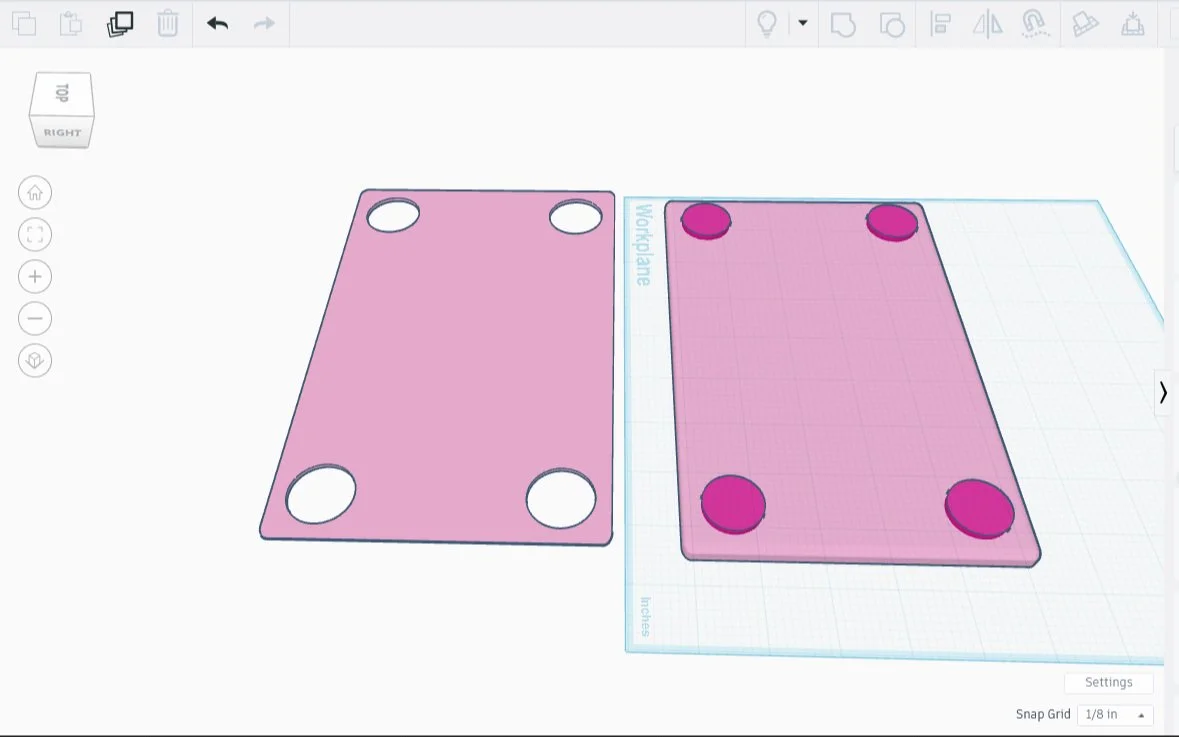This screenshot has height=737, width=1179.
Task: Redo the undone action
Action: coord(264,23)
